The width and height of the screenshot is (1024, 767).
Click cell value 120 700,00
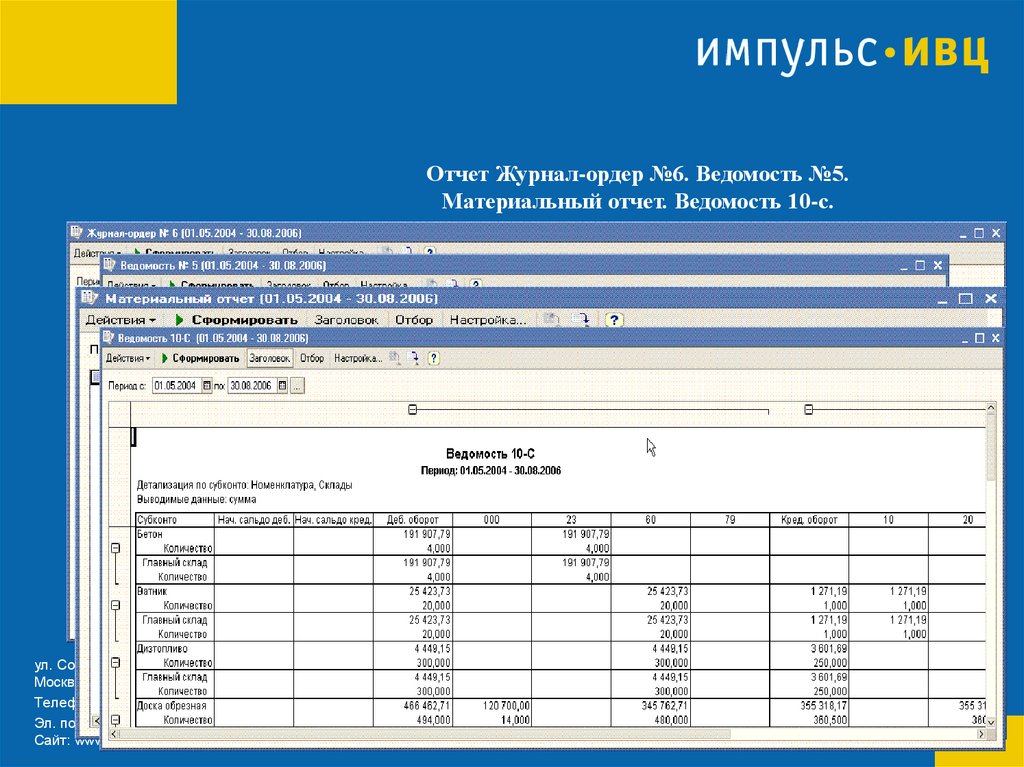507,706
